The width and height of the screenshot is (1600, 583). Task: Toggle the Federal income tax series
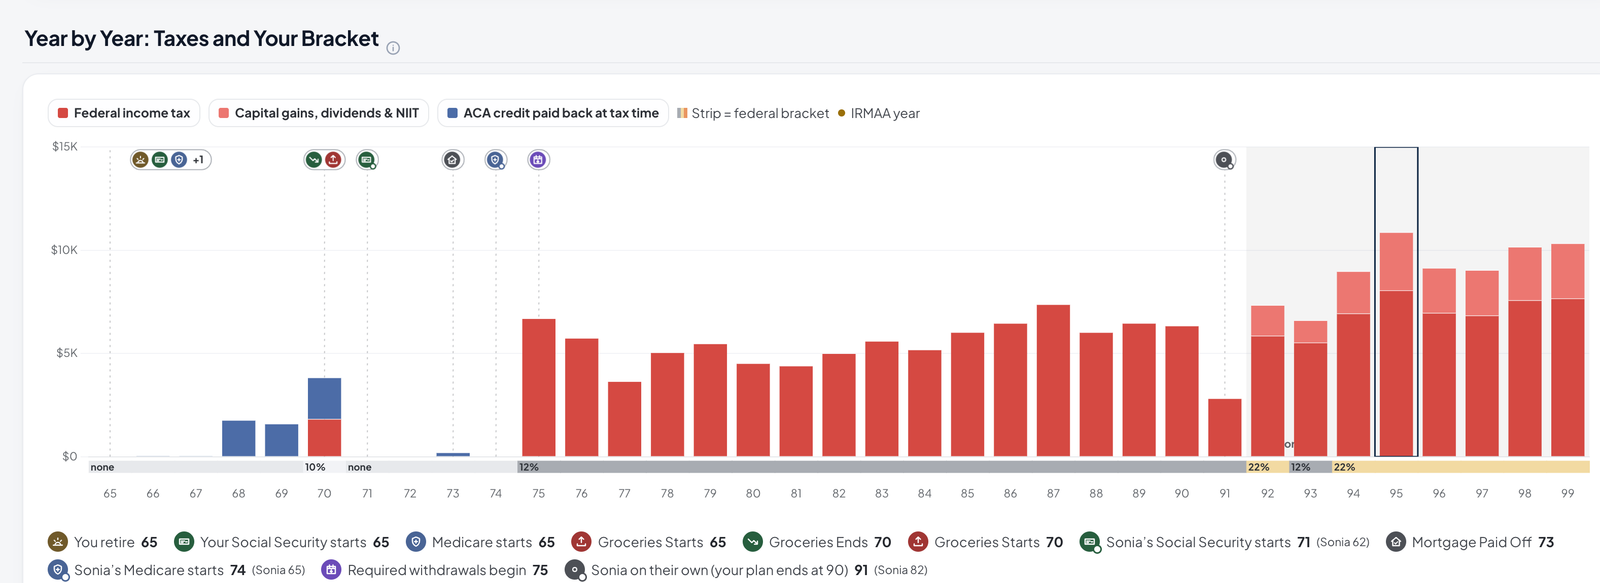coord(124,113)
